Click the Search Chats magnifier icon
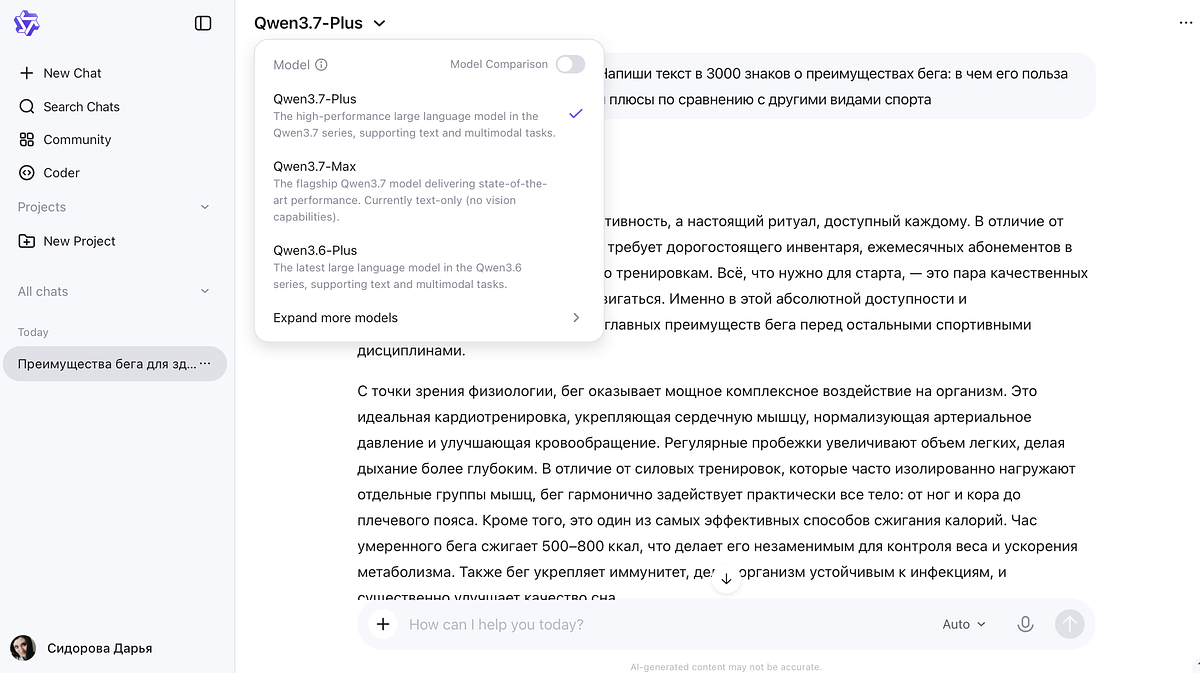The width and height of the screenshot is (1200, 673). pos(27,106)
